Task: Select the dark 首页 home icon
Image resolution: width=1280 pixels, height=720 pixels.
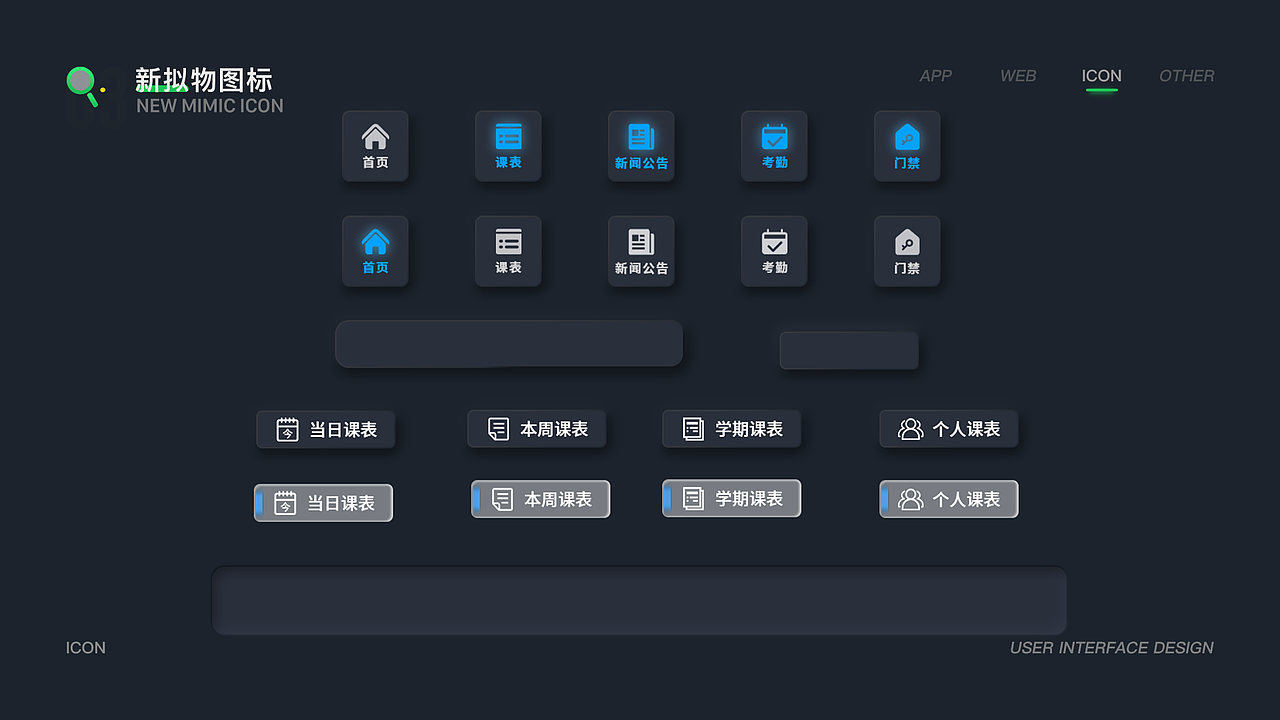Action: 375,146
